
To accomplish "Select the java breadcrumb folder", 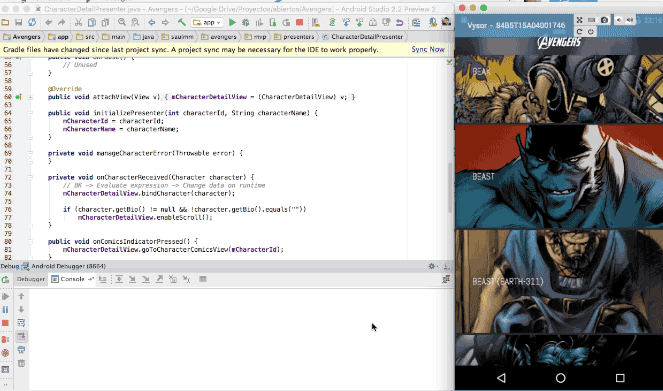I will click(x=144, y=37).
